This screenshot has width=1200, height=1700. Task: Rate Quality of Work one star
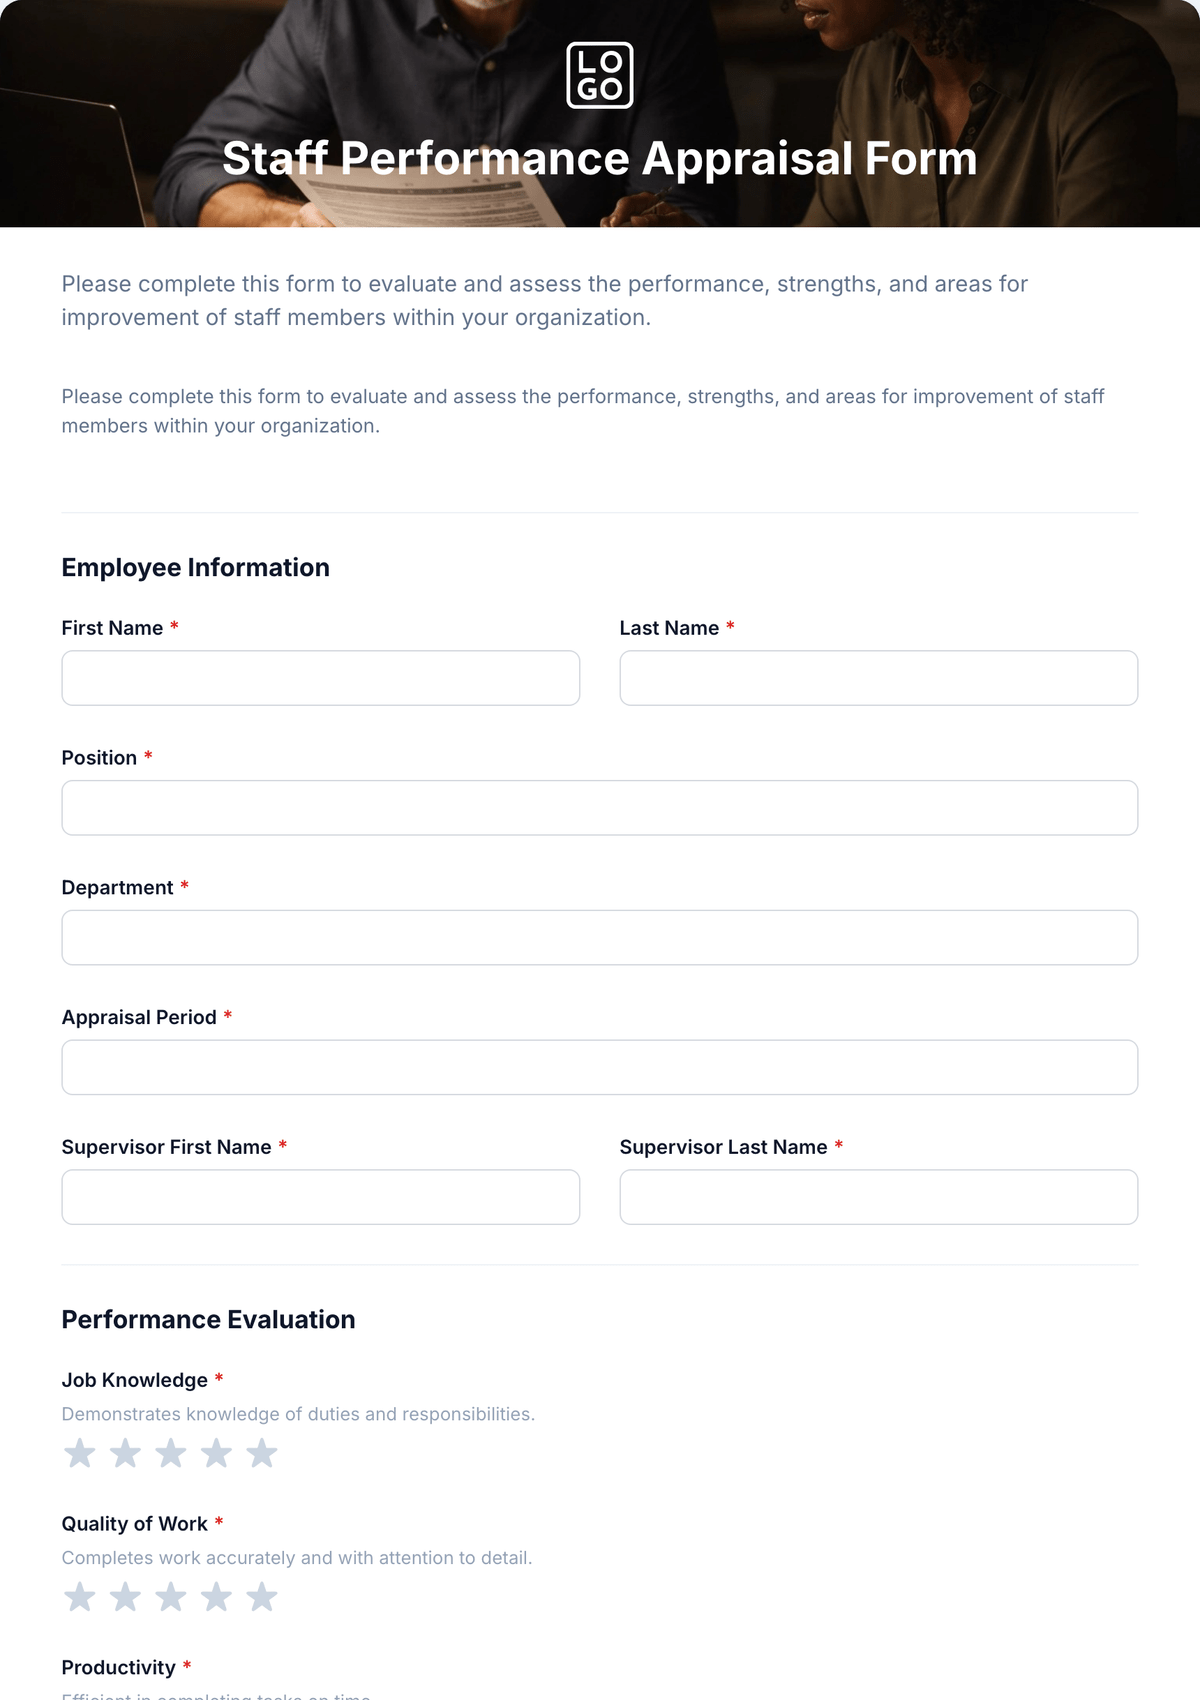click(80, 1597)
